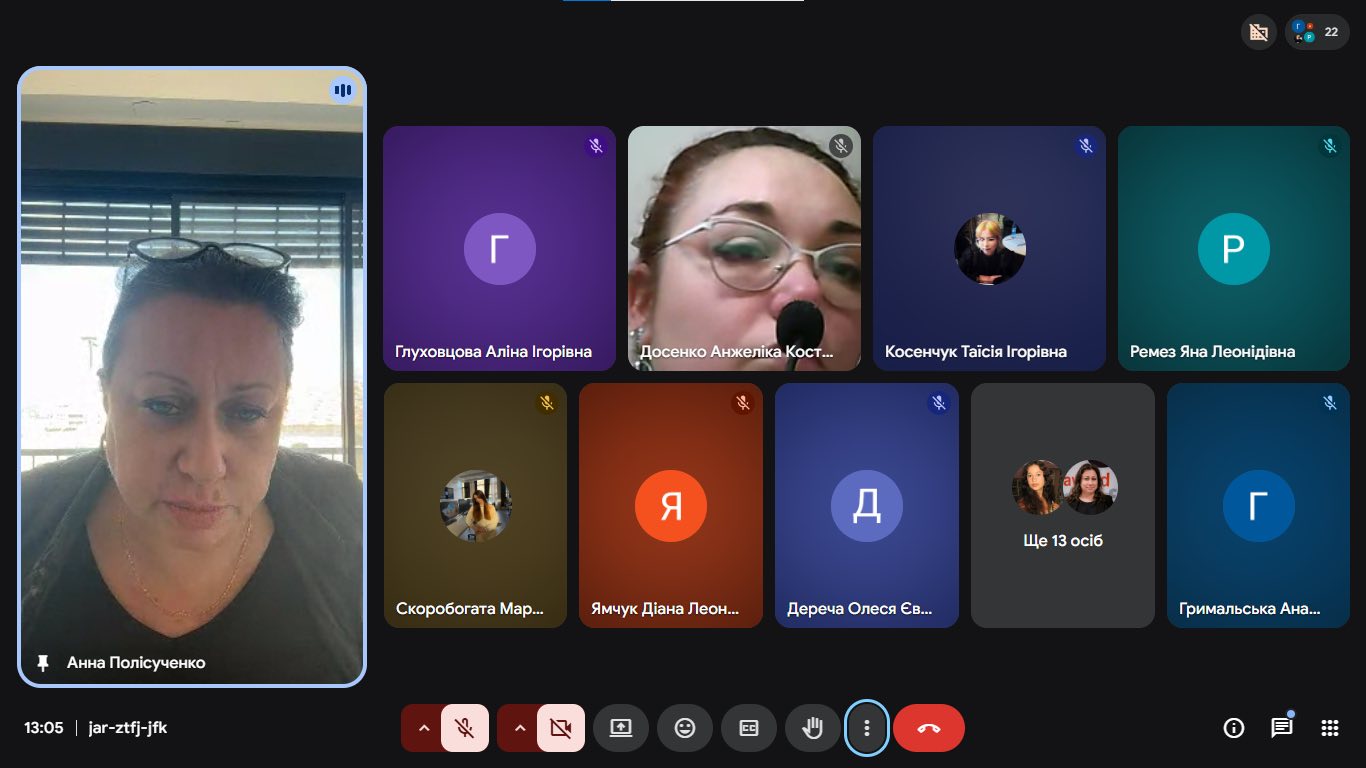Open the chat messages panel
The width and height of the screenshot is (1366, 768).
[1281, 728]
